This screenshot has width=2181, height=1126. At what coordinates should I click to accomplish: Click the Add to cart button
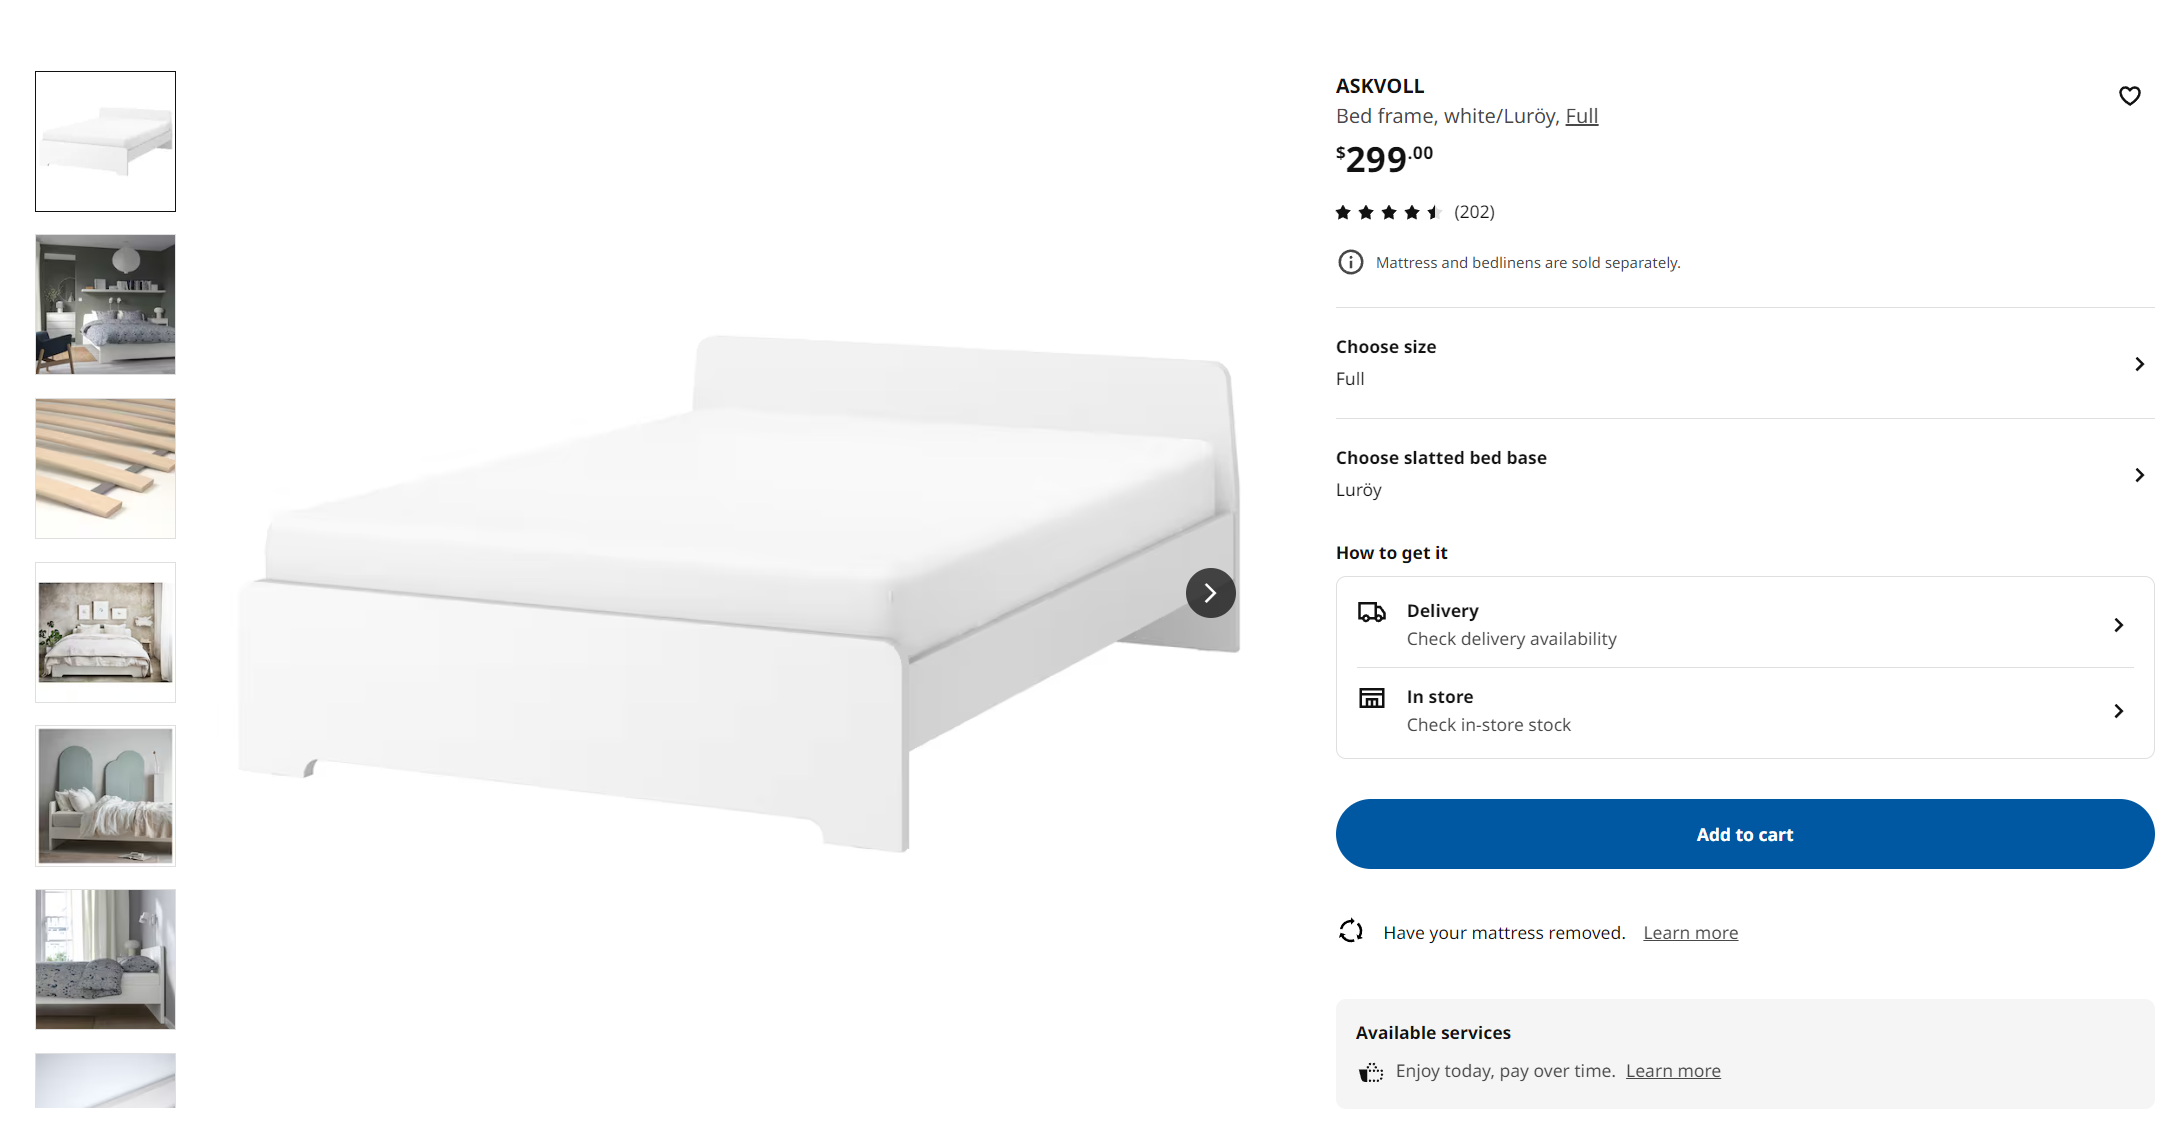pos(1744,834)
